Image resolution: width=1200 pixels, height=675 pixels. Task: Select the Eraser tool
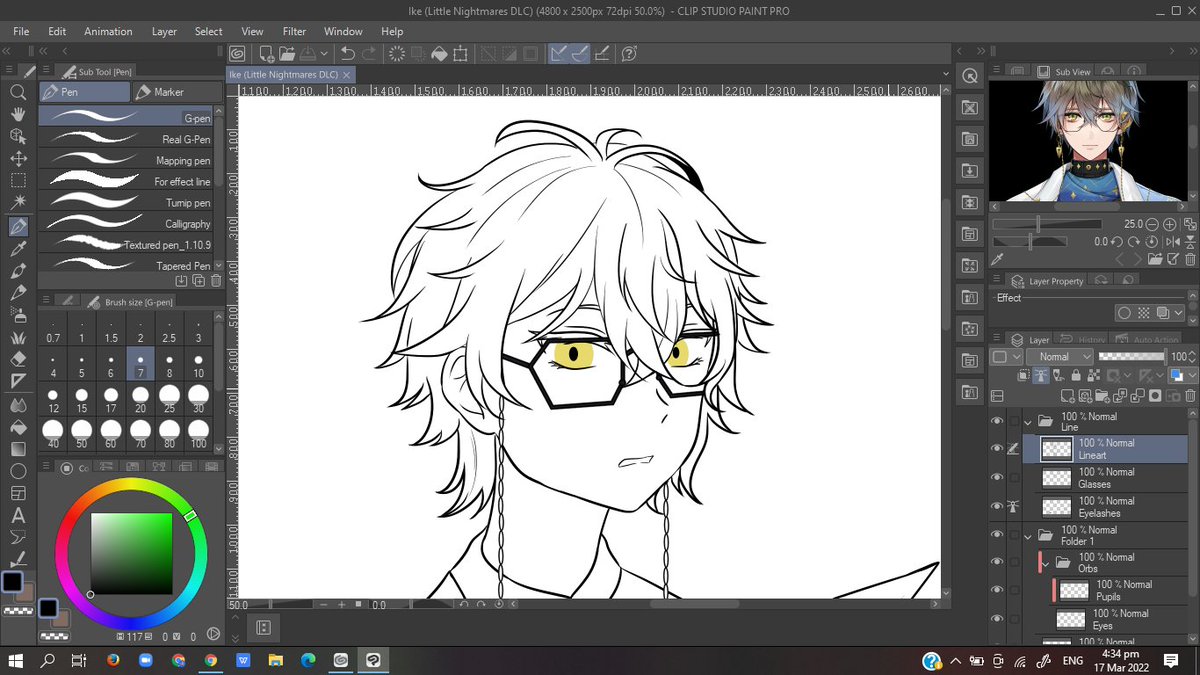click(18, 359)
